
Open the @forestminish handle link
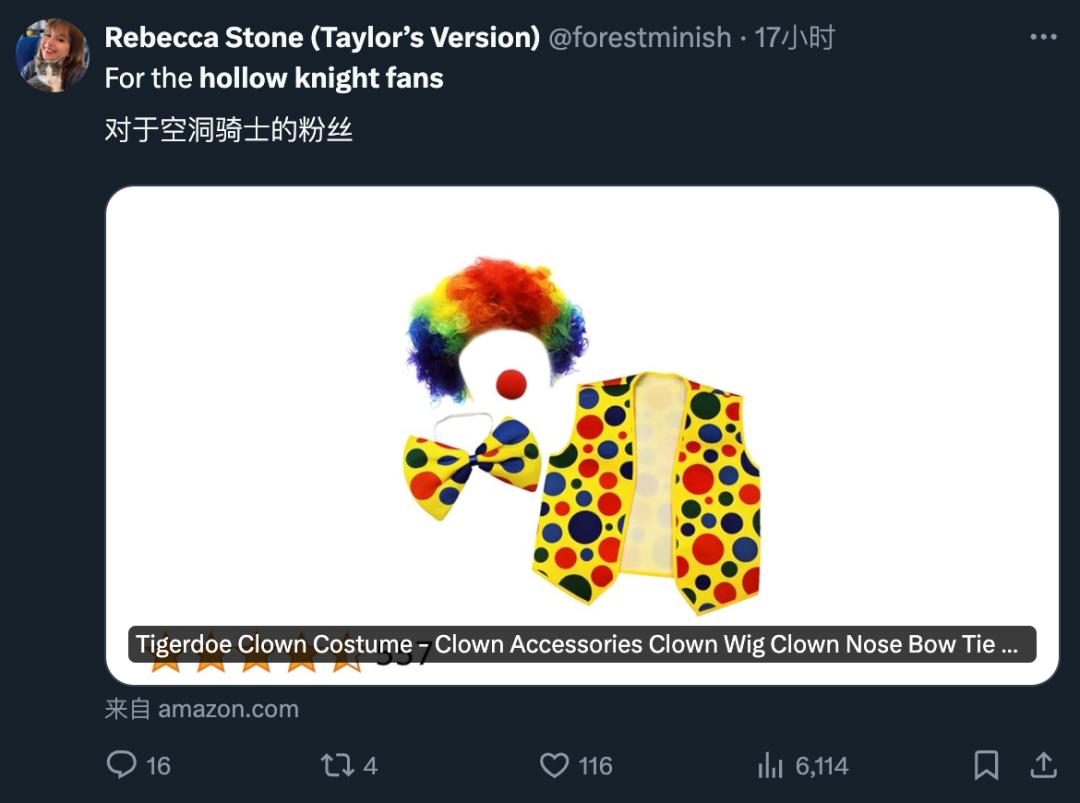pos(640,38)
